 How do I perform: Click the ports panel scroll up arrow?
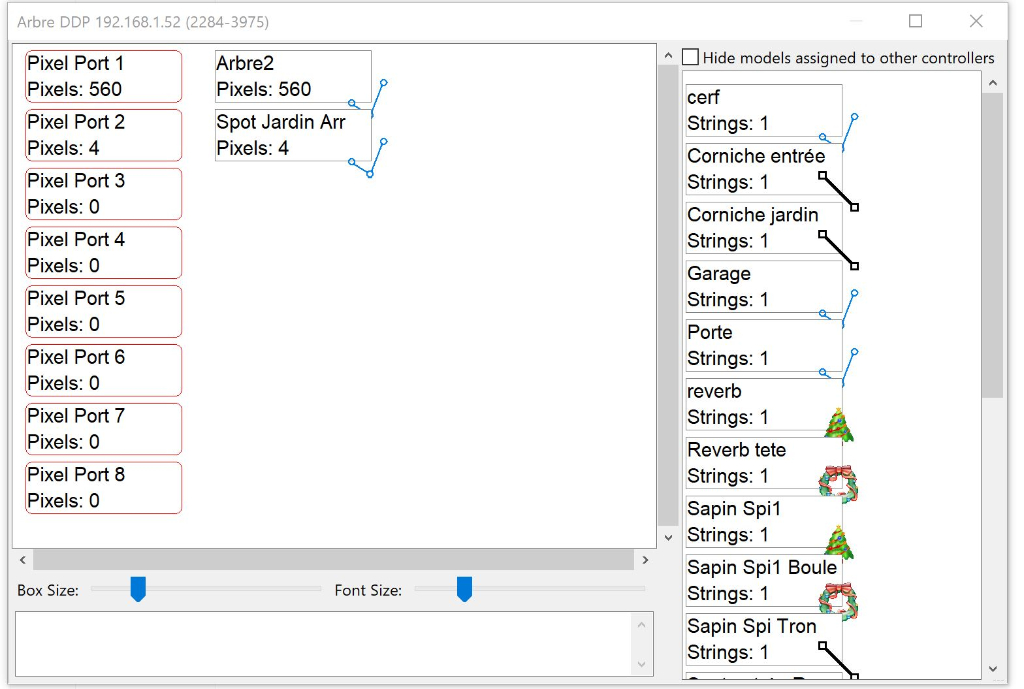point(668,58)
